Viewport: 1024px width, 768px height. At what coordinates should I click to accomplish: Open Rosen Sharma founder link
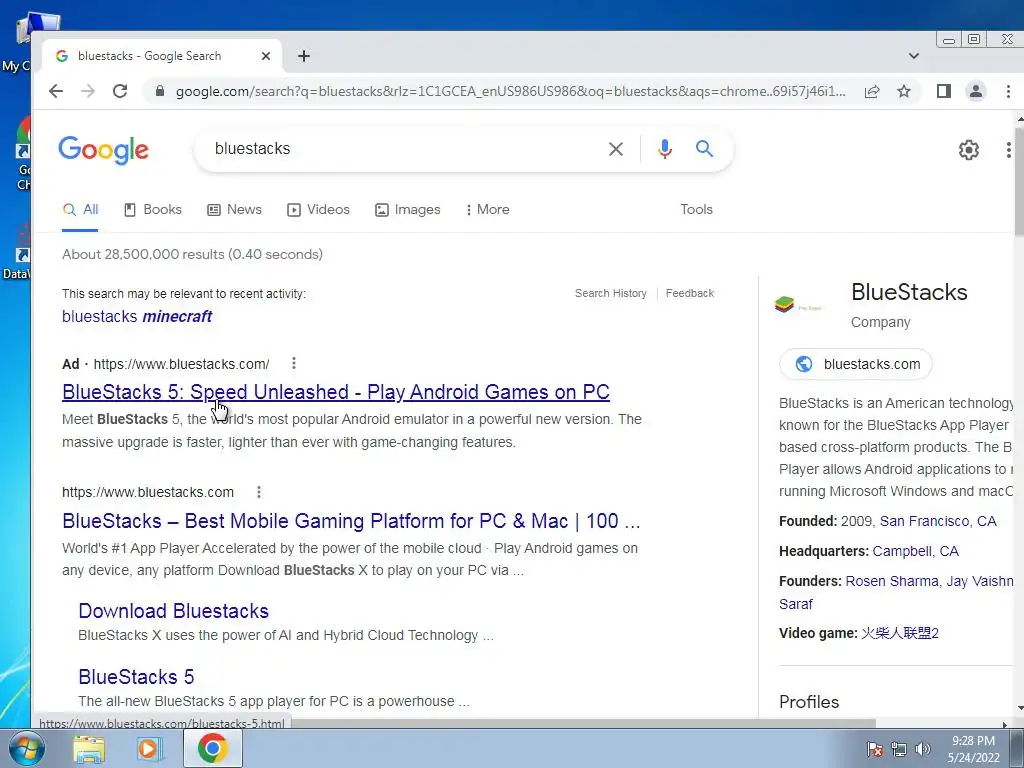892,581
